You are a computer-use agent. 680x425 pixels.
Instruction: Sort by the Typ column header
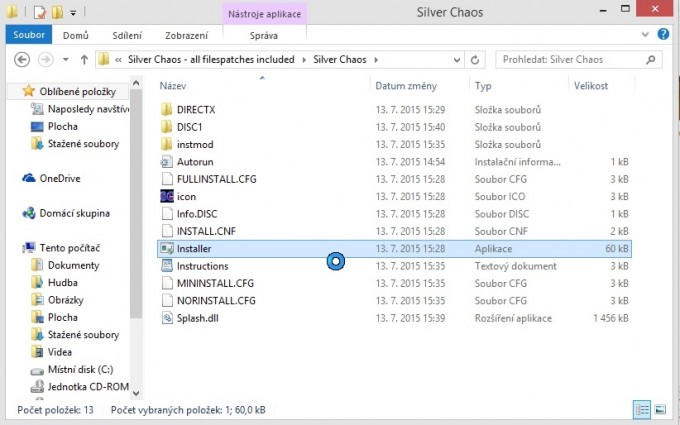483,86
